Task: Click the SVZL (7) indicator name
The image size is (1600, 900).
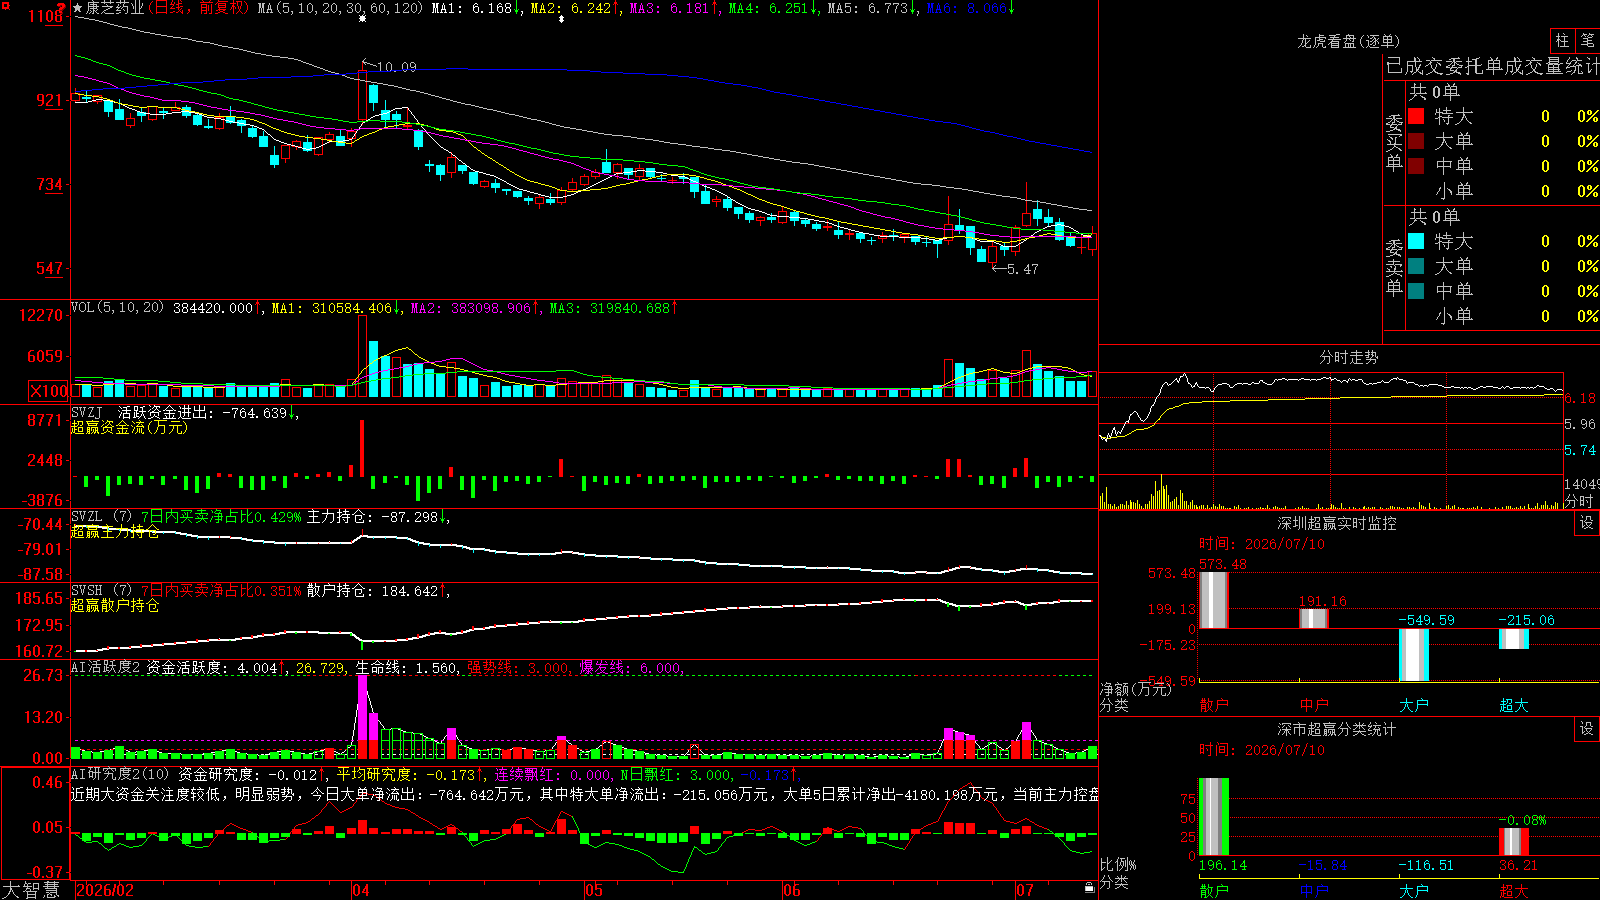Action: pyautogui.click(x=101, y=517)
